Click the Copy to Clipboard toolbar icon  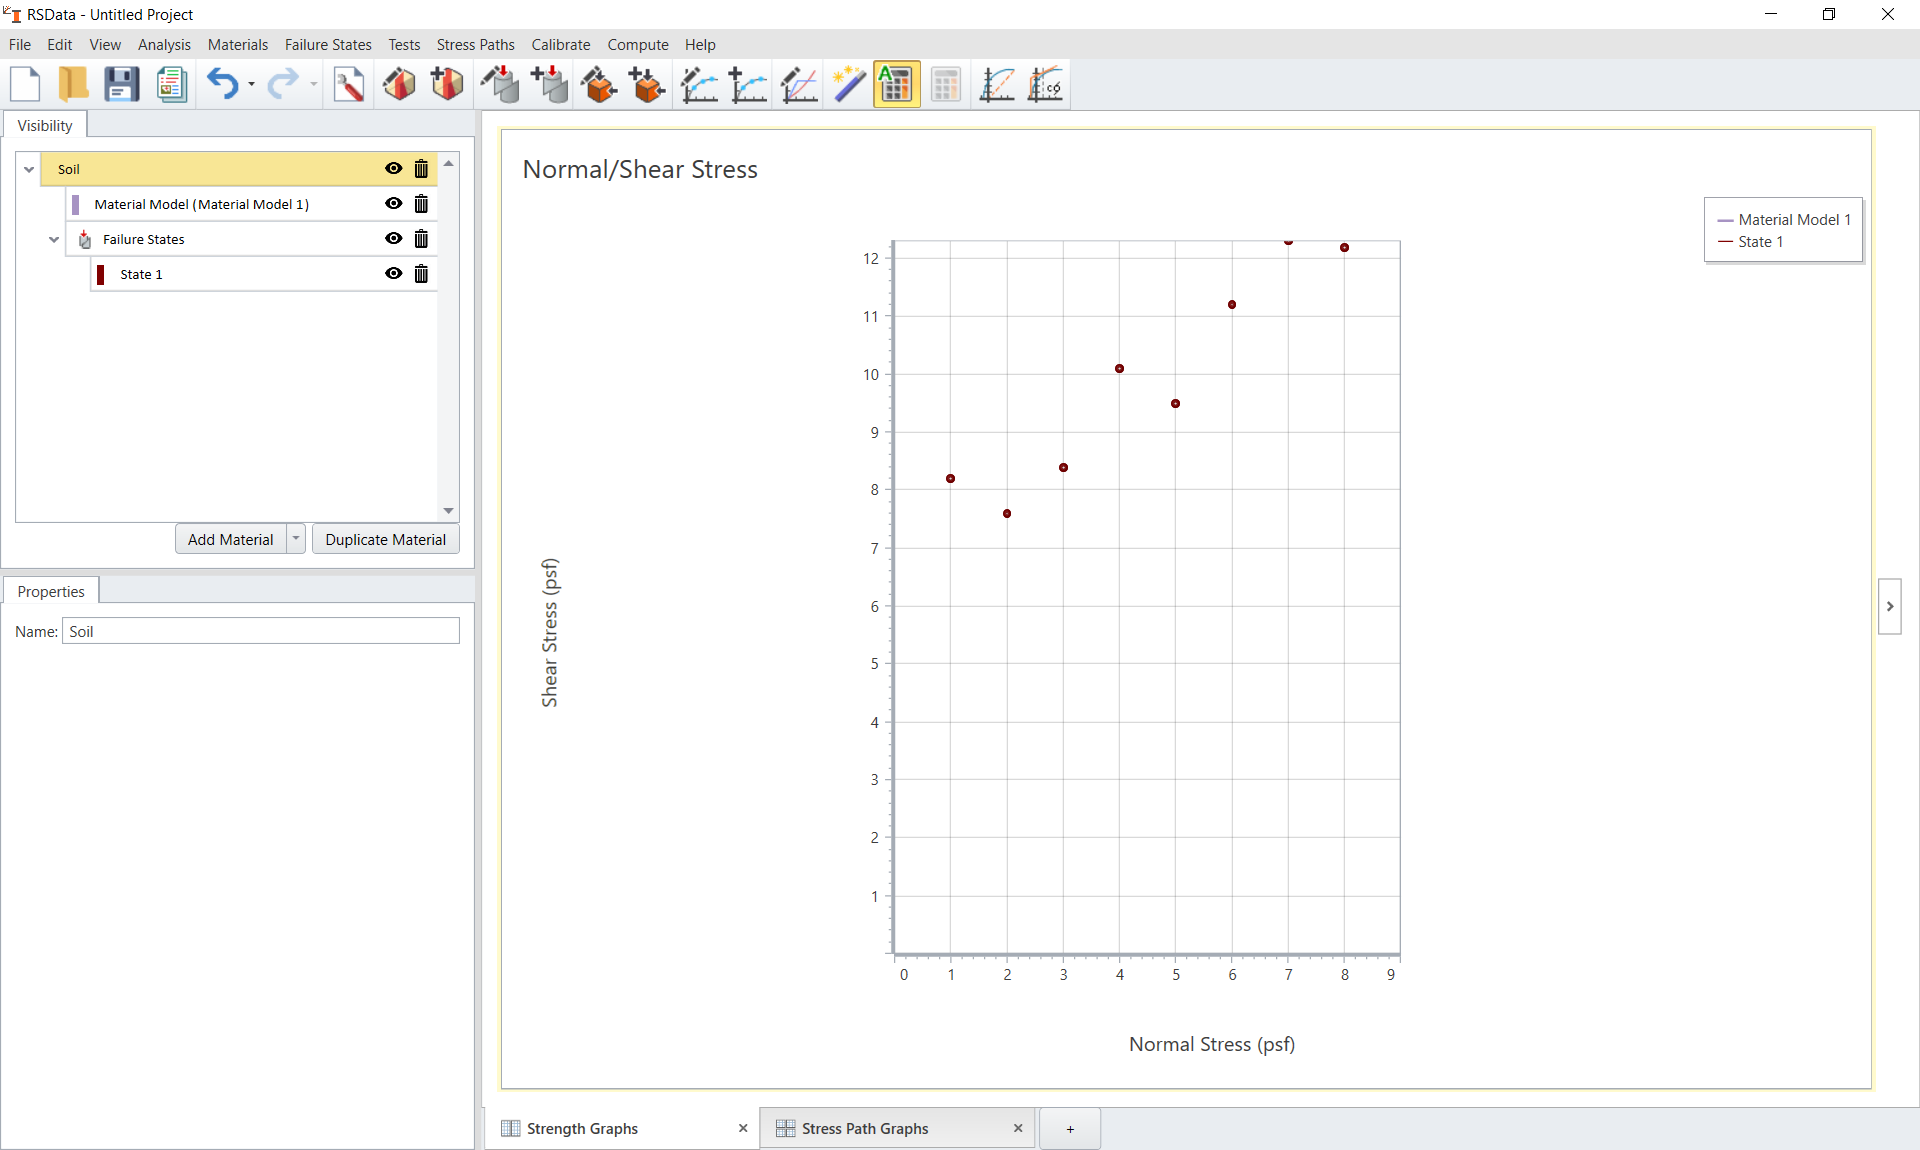[x=171, y=84]
